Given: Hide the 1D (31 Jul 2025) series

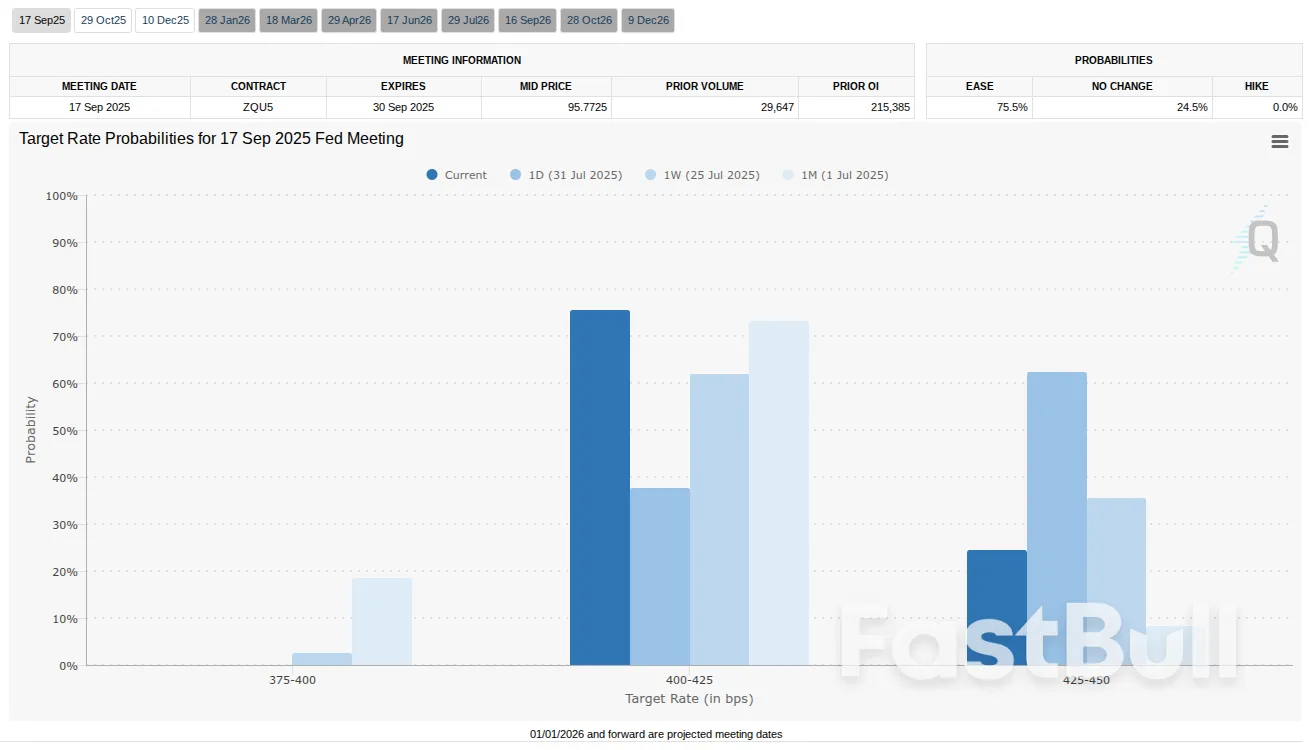Looking at the screenshot, I should pyautogui.click(x=566, y=175).
